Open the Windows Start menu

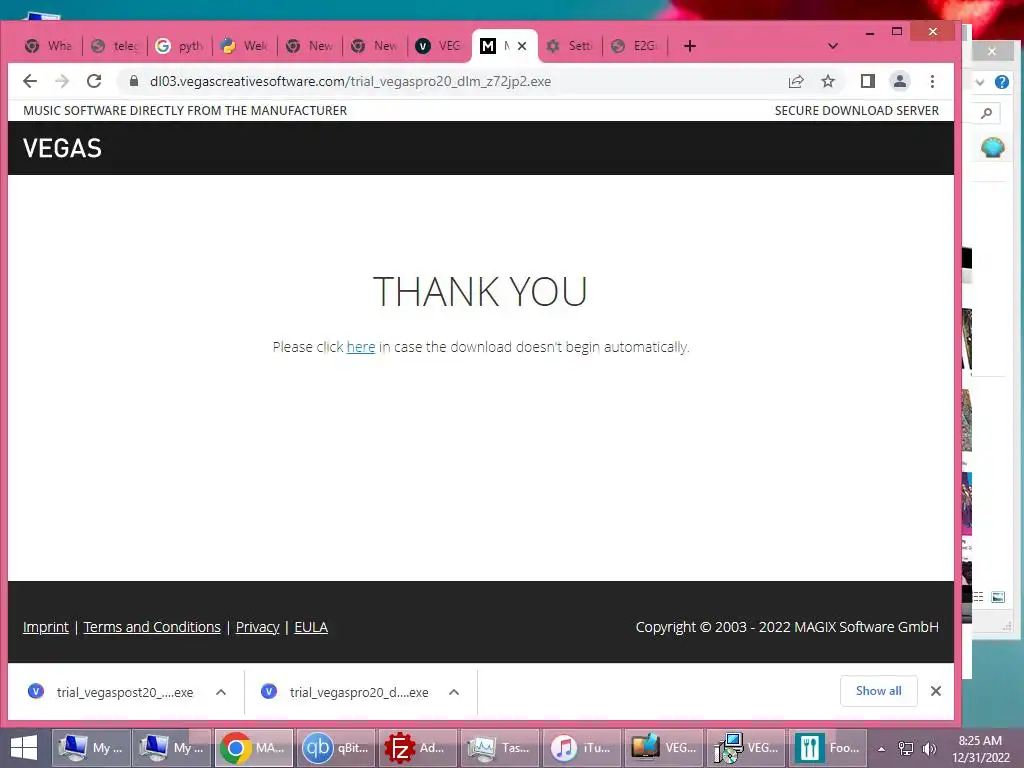tap(24, 748)
